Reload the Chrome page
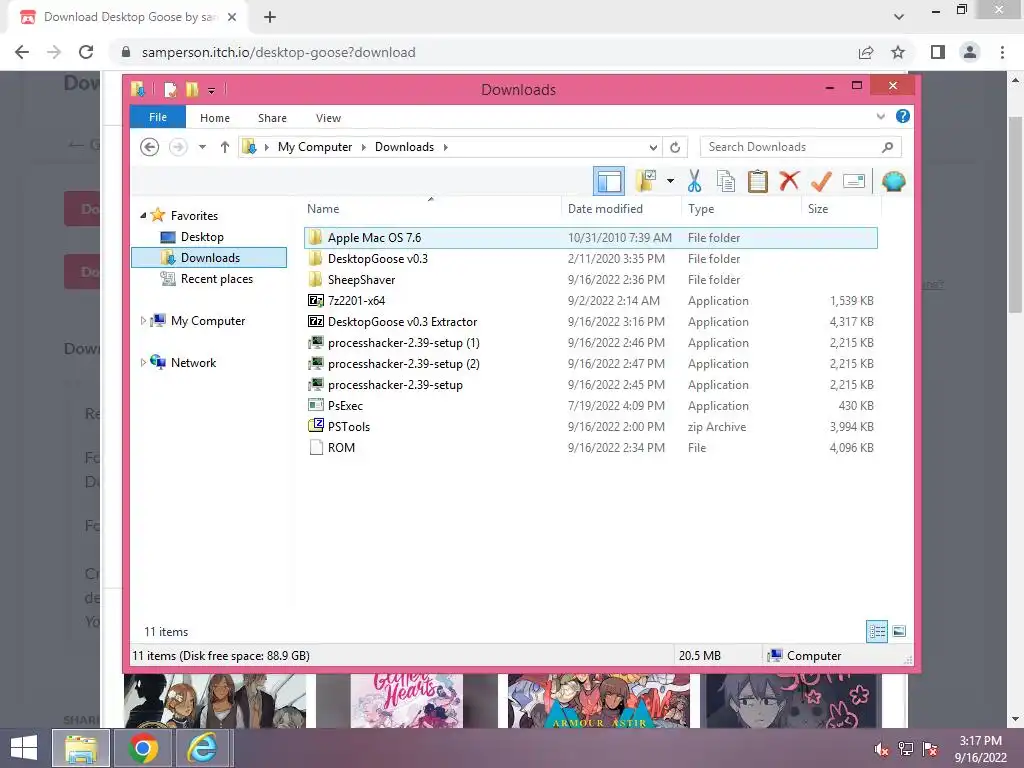Image resolution: width=1024 pixels, height=768 pixels. coord(86,52)
